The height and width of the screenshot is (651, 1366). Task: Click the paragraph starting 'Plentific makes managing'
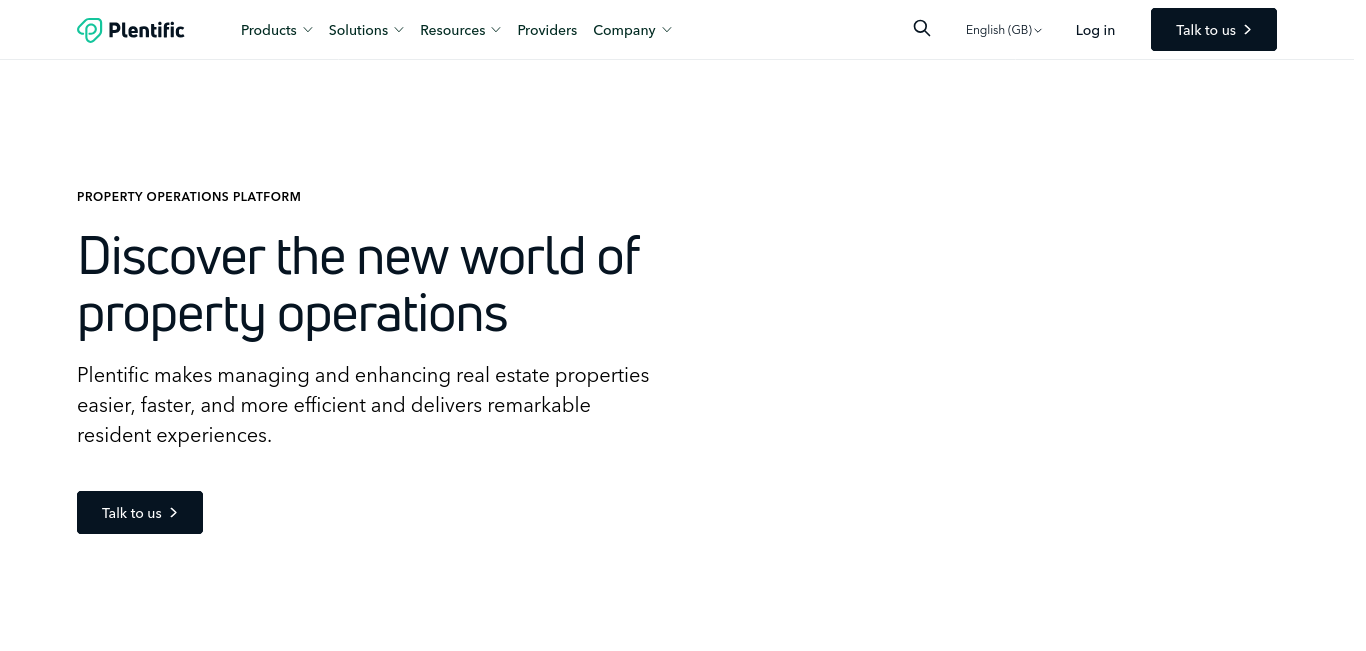point(363,405)
